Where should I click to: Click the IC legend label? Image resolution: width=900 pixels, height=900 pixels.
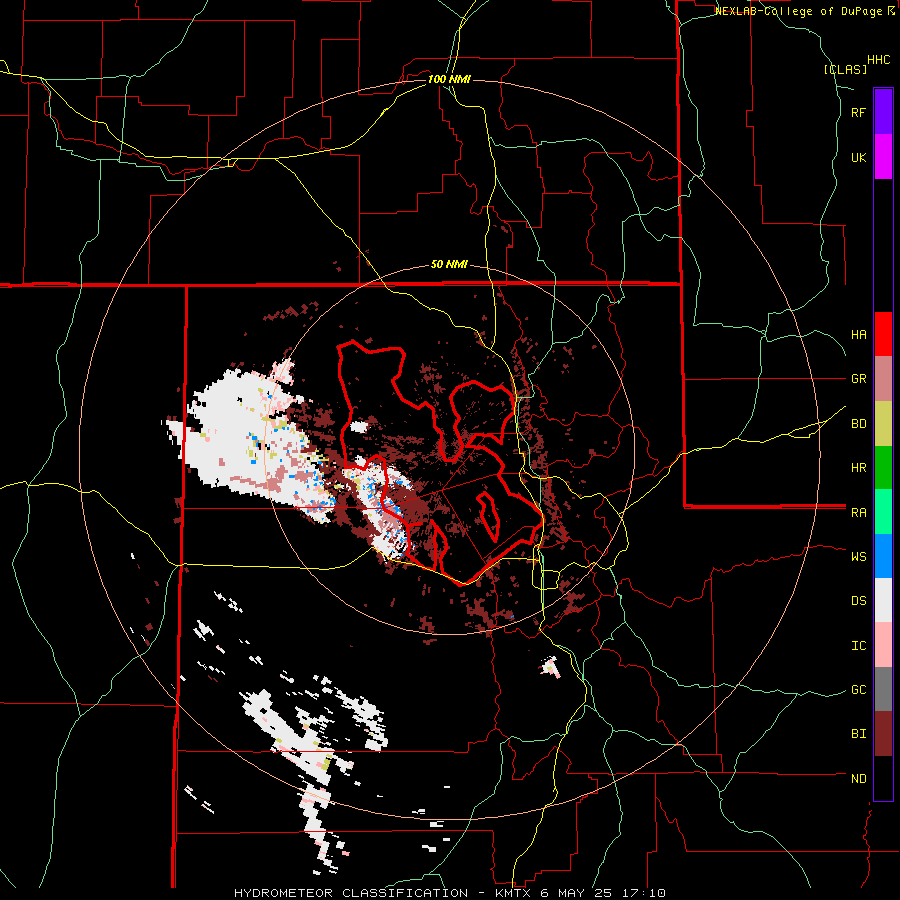(x=858, y=646)
